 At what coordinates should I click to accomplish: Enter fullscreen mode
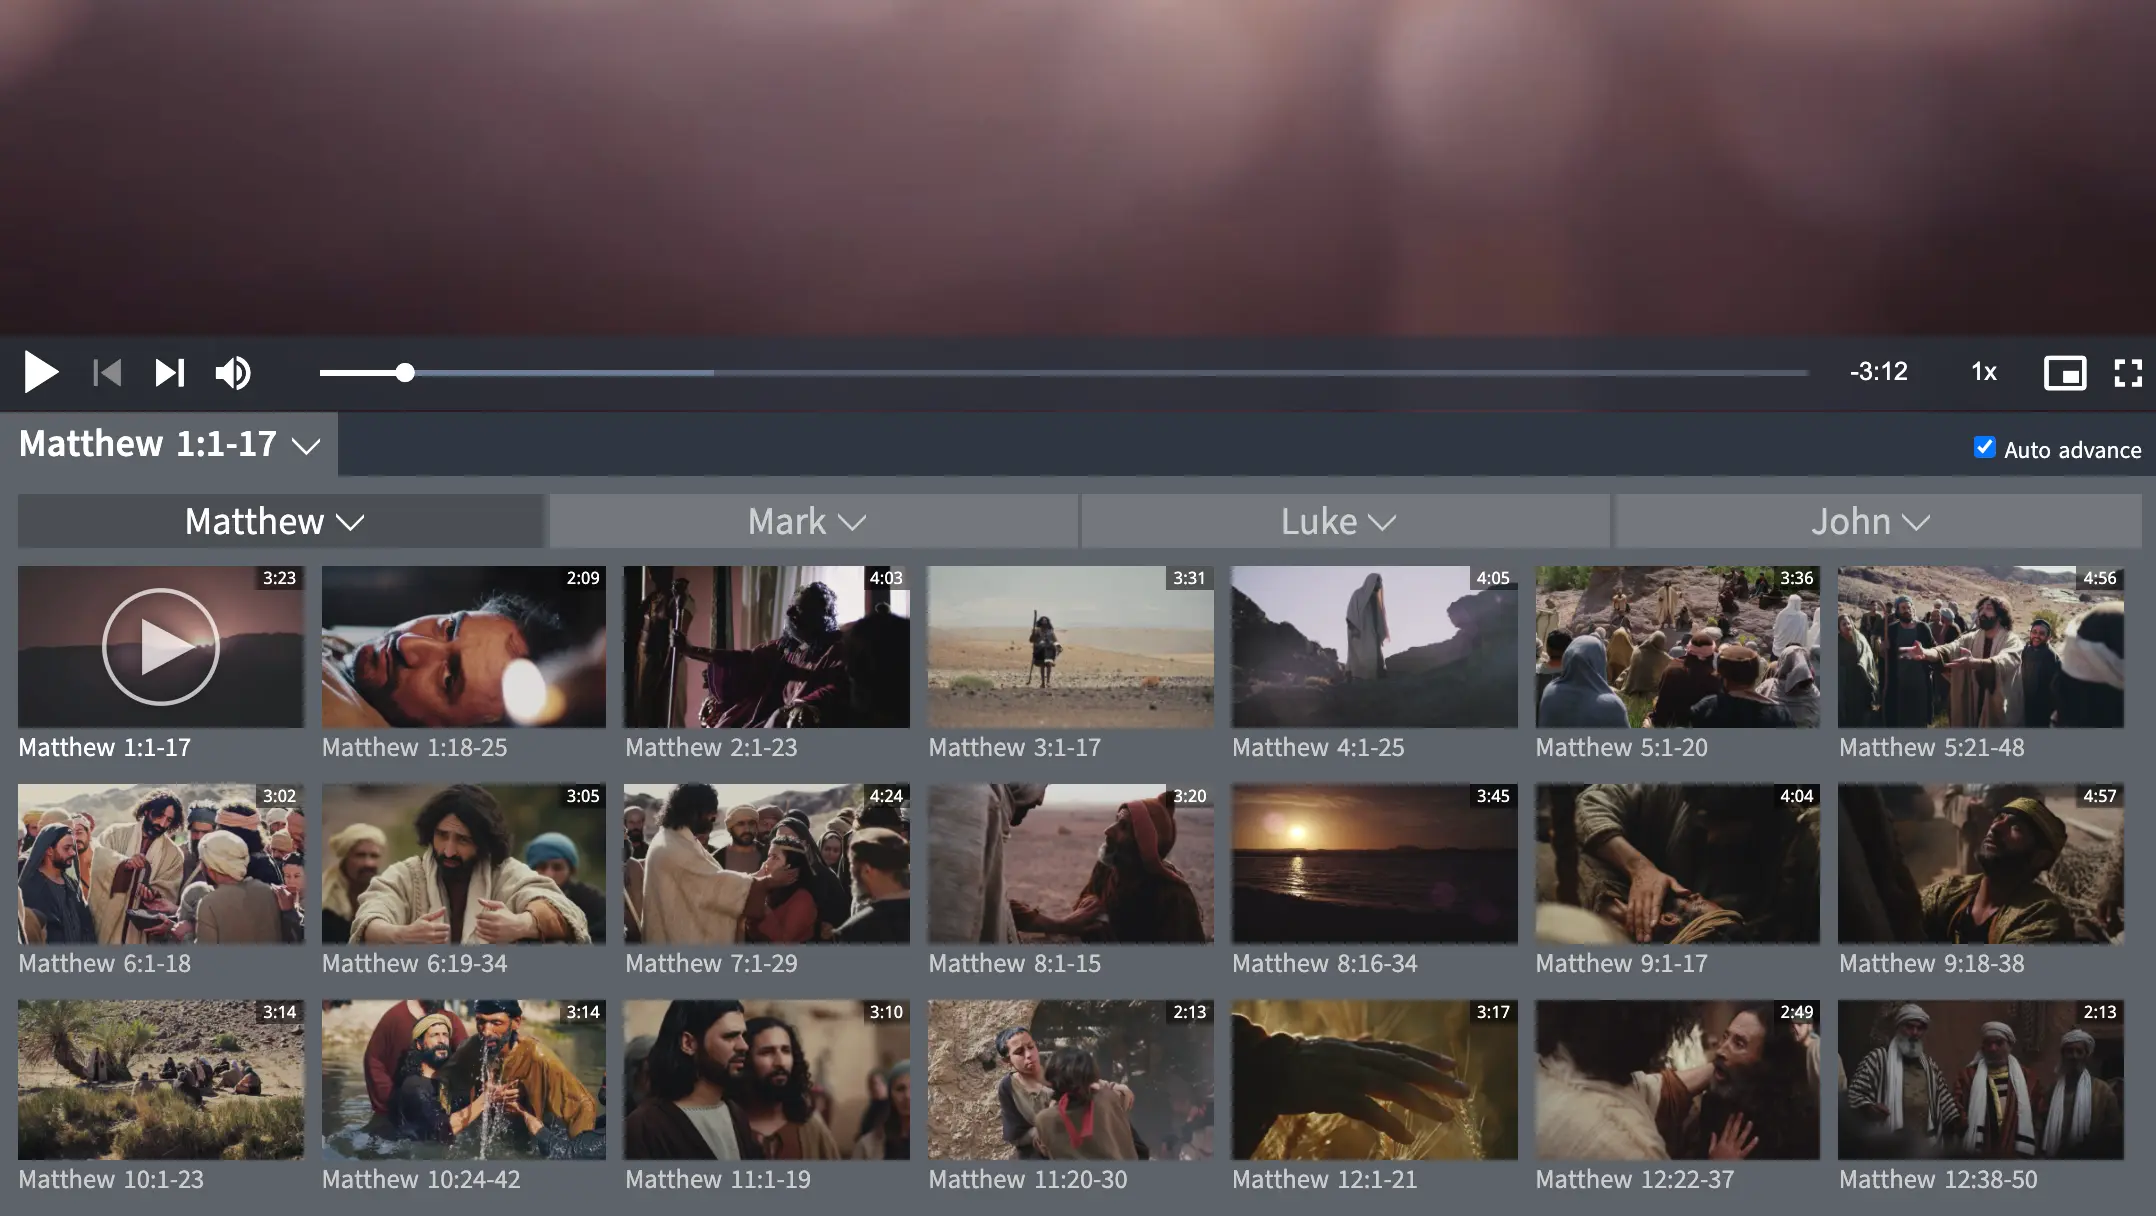2127,373
